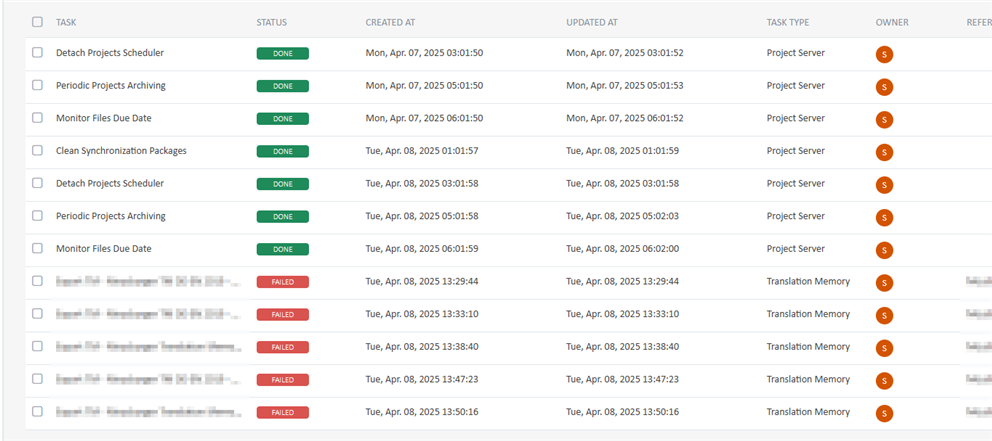Click updated time Tue, Apr. 08, 2025 06:02:00

tap(623, 249)
